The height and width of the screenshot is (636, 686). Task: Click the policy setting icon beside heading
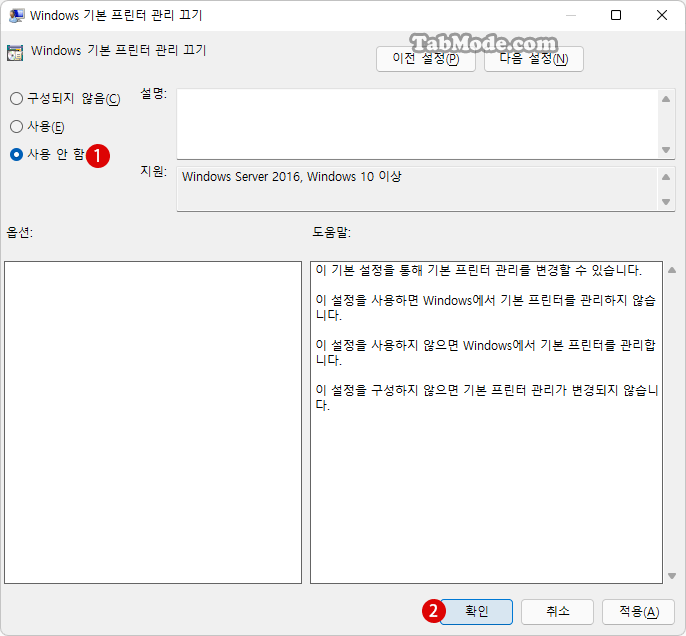click(x=15, y=52)
